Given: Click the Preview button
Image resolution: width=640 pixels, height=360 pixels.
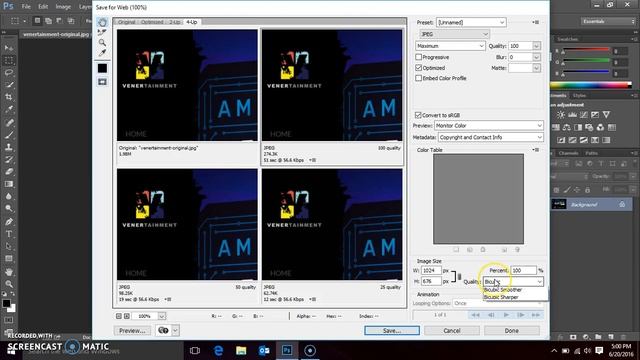Looking at the screenshot, I should pyautogui.click(x=132, y=331).
